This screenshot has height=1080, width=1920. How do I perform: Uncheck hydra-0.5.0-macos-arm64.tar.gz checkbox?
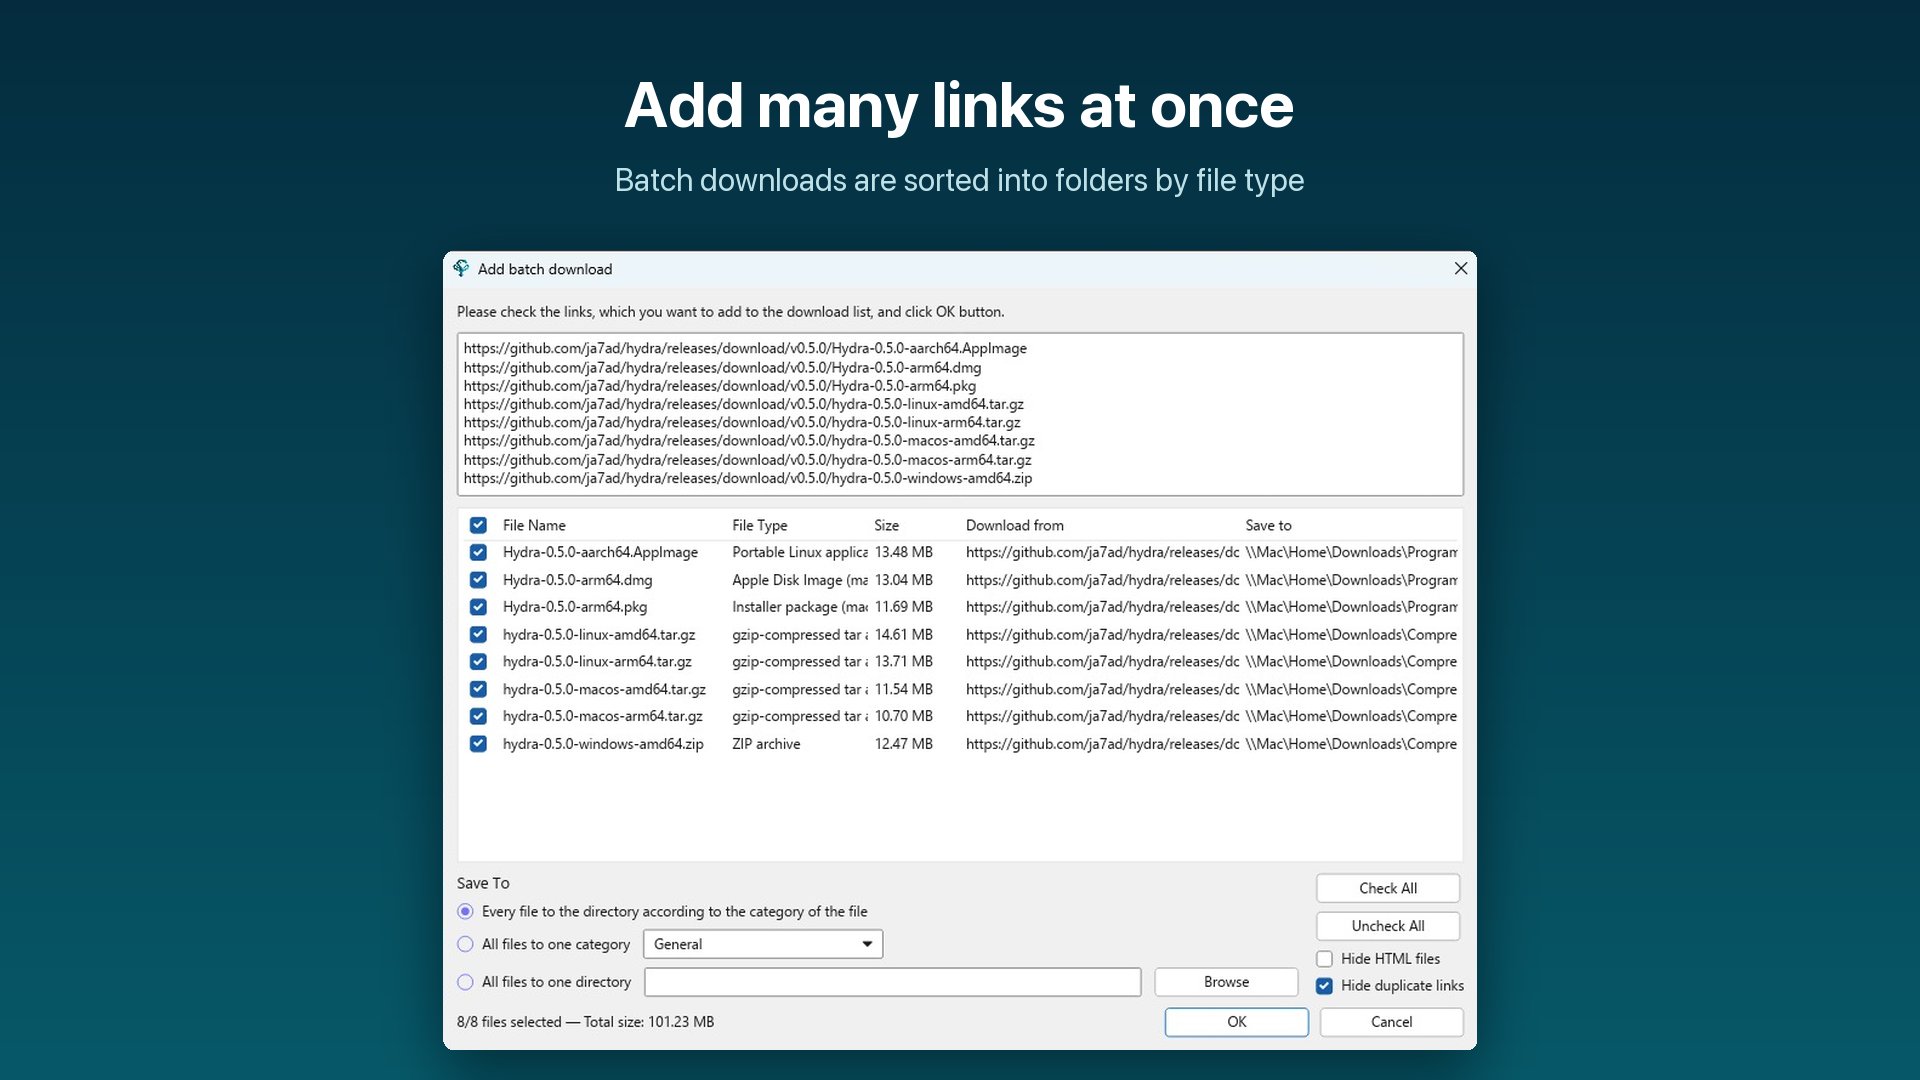point(478,716)
